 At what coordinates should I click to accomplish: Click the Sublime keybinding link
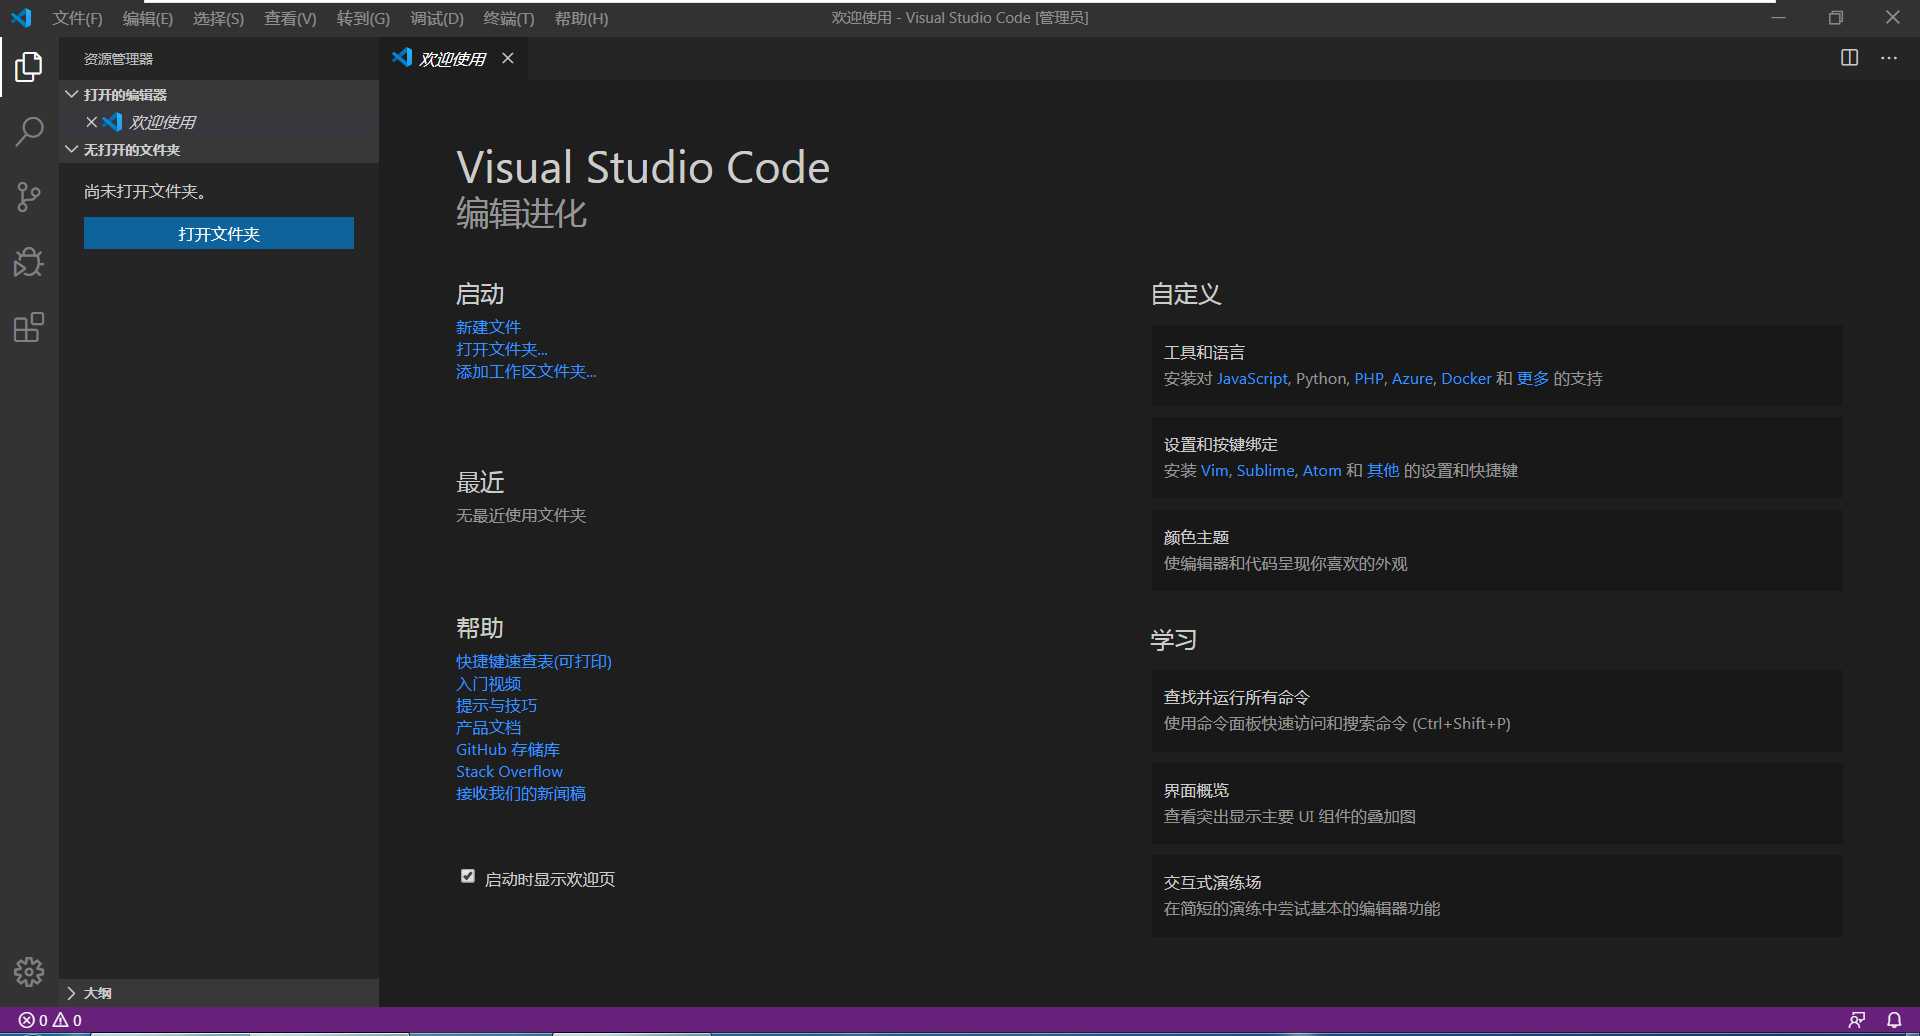click(x=1265, y=470)
